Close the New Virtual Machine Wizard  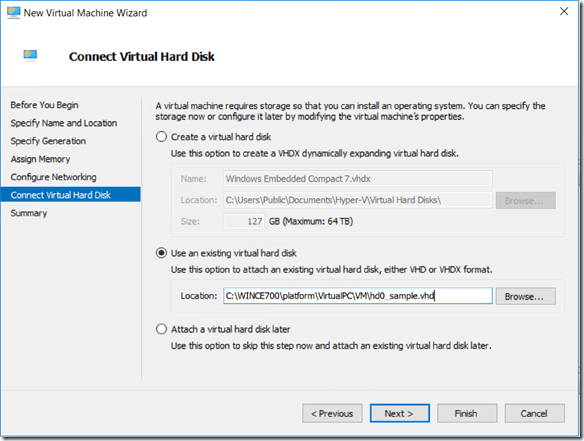tap(564, 12)
